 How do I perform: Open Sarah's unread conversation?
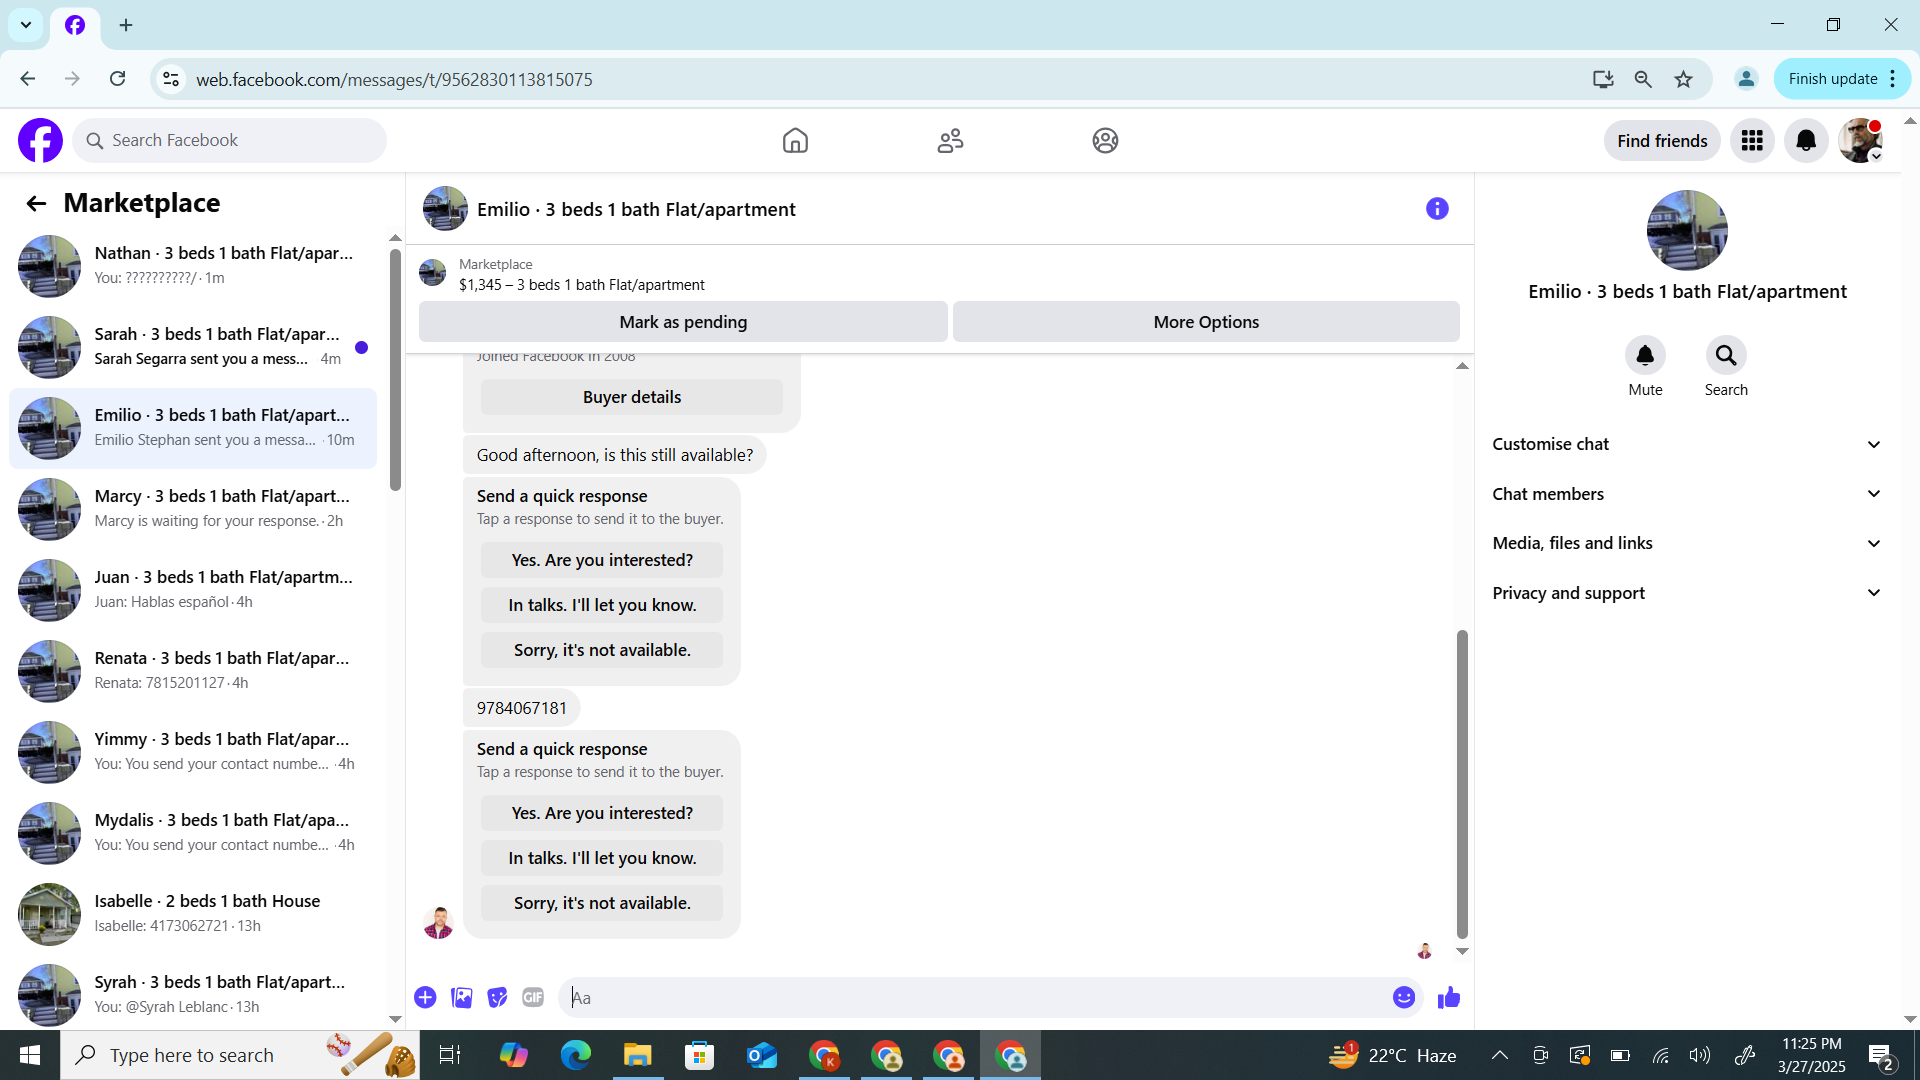(x=193, y=347)
